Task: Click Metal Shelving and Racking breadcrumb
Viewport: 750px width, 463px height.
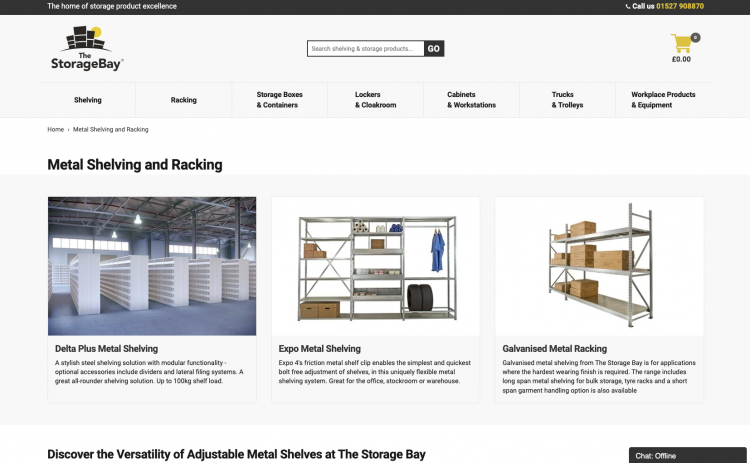Action: (x=110, y=130)
